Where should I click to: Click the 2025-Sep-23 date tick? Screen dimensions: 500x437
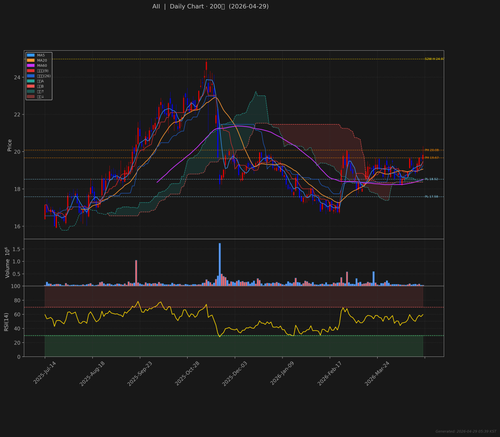pos(139,374)
